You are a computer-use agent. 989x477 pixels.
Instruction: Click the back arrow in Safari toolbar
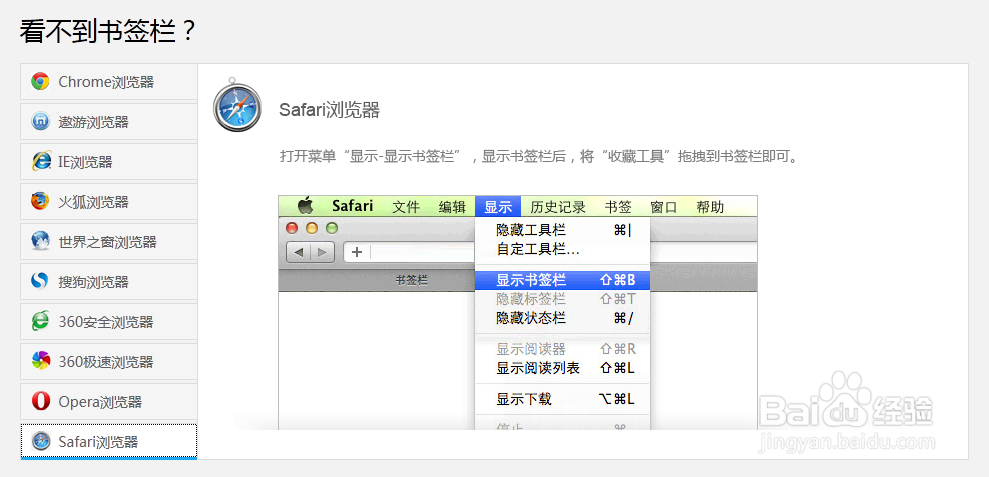(x=298, y=252)
